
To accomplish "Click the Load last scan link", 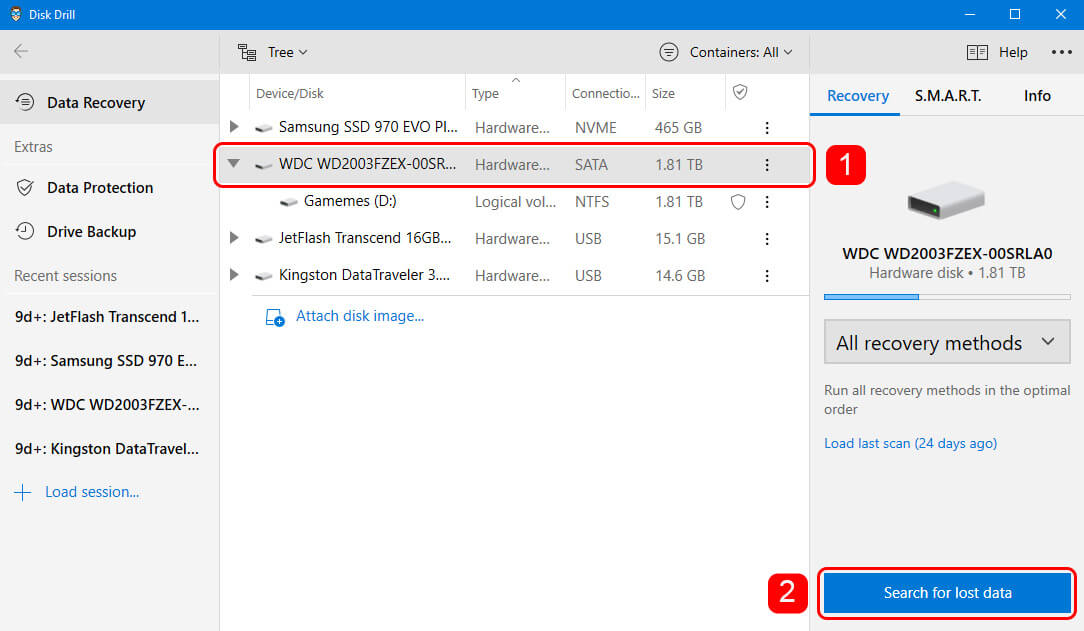I will [910, 443].
